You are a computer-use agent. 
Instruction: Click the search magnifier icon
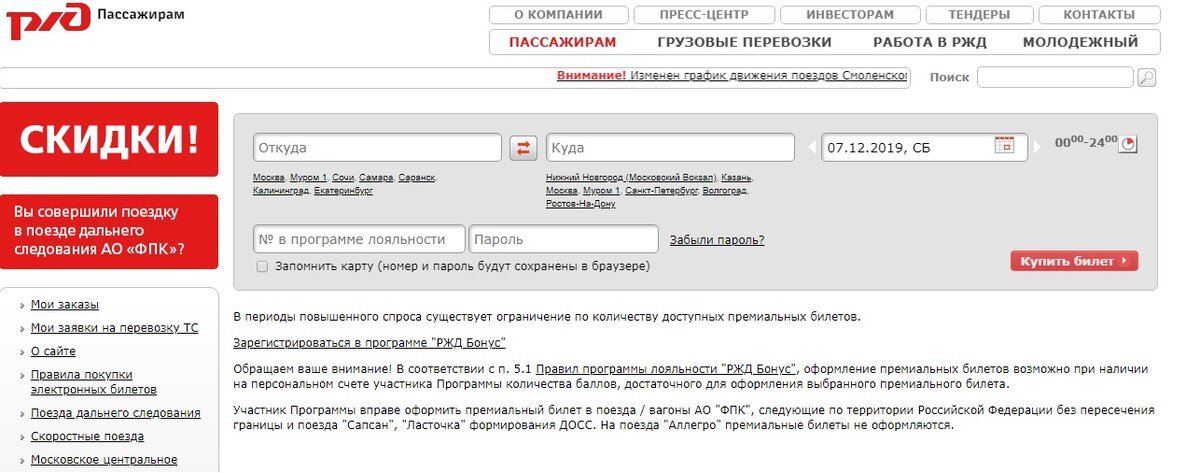(x=1147, y=78)
